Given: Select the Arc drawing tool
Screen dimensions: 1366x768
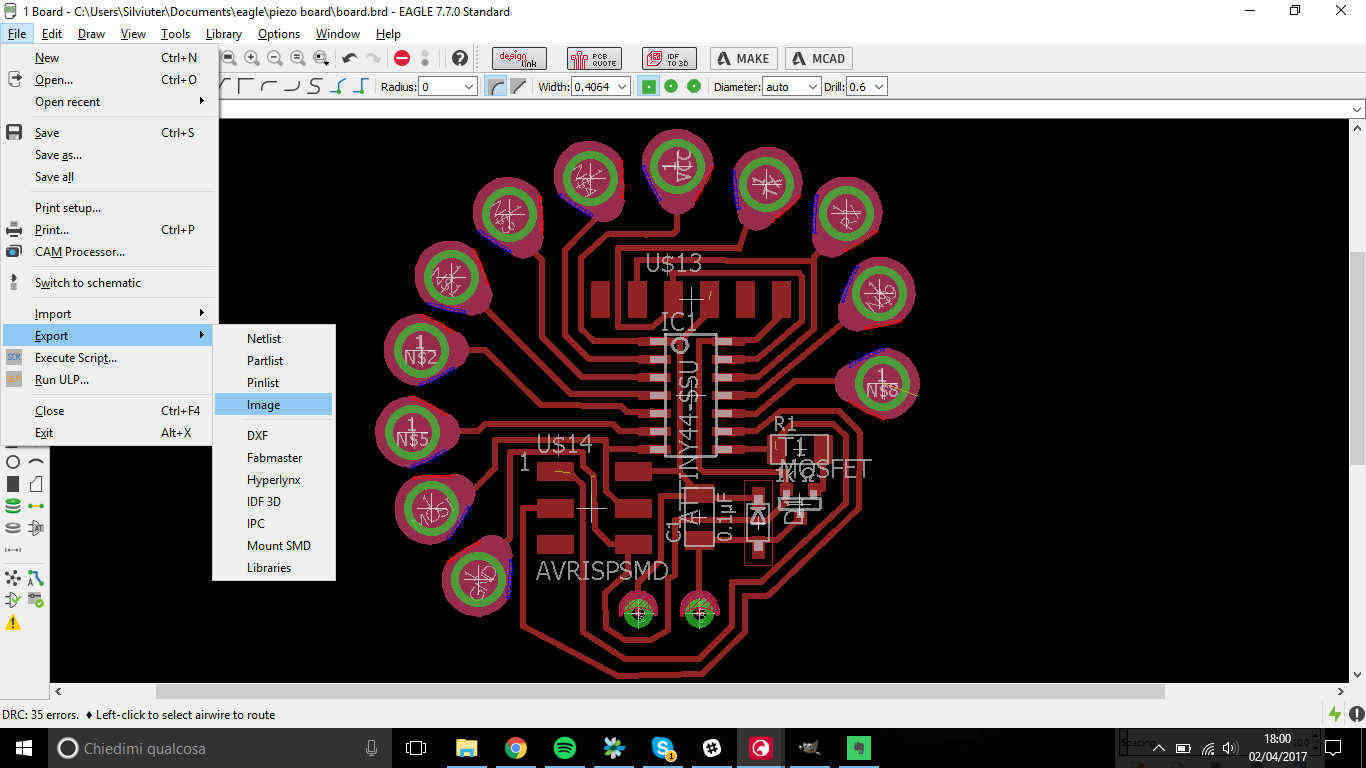Looking at the screenshot, I should 36,462.
